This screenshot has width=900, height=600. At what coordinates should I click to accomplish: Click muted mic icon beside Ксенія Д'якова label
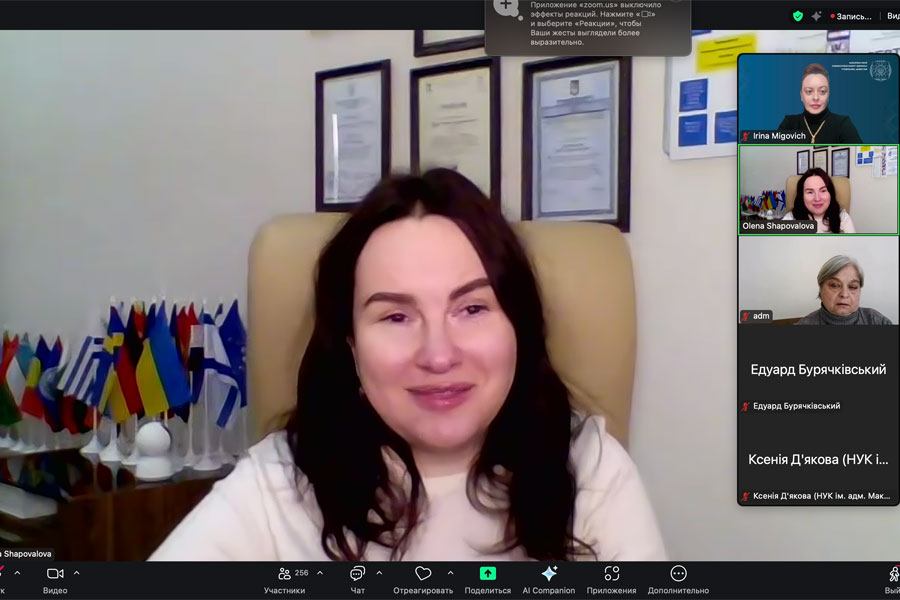[x=746, y=496]
